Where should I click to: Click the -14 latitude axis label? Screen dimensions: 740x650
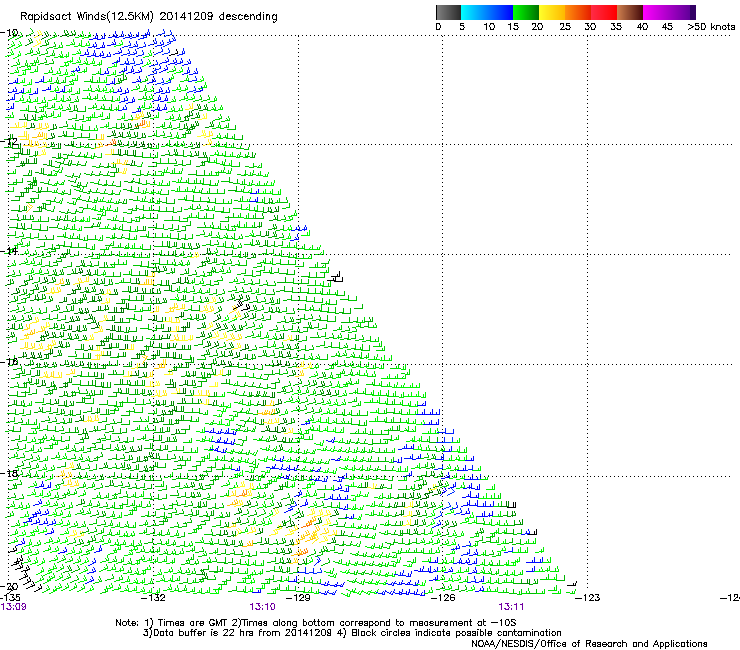(9, 251)
